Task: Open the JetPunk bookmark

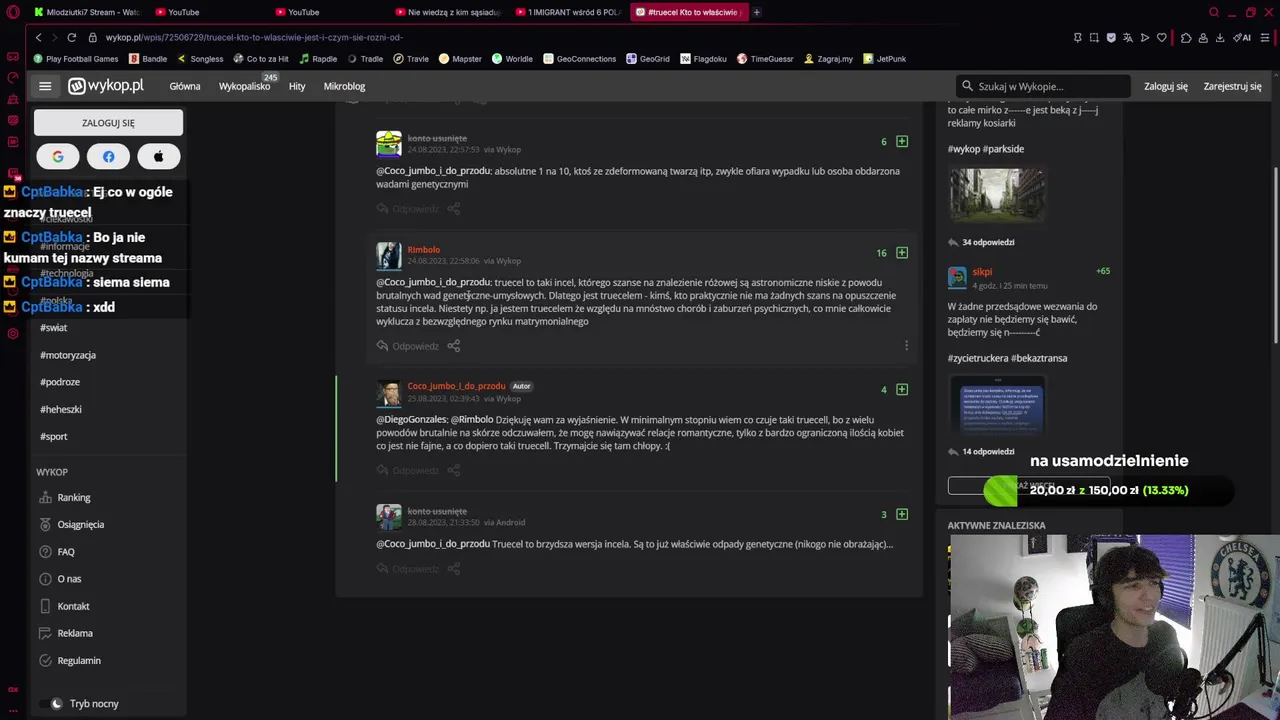Action: click(884, 59)
